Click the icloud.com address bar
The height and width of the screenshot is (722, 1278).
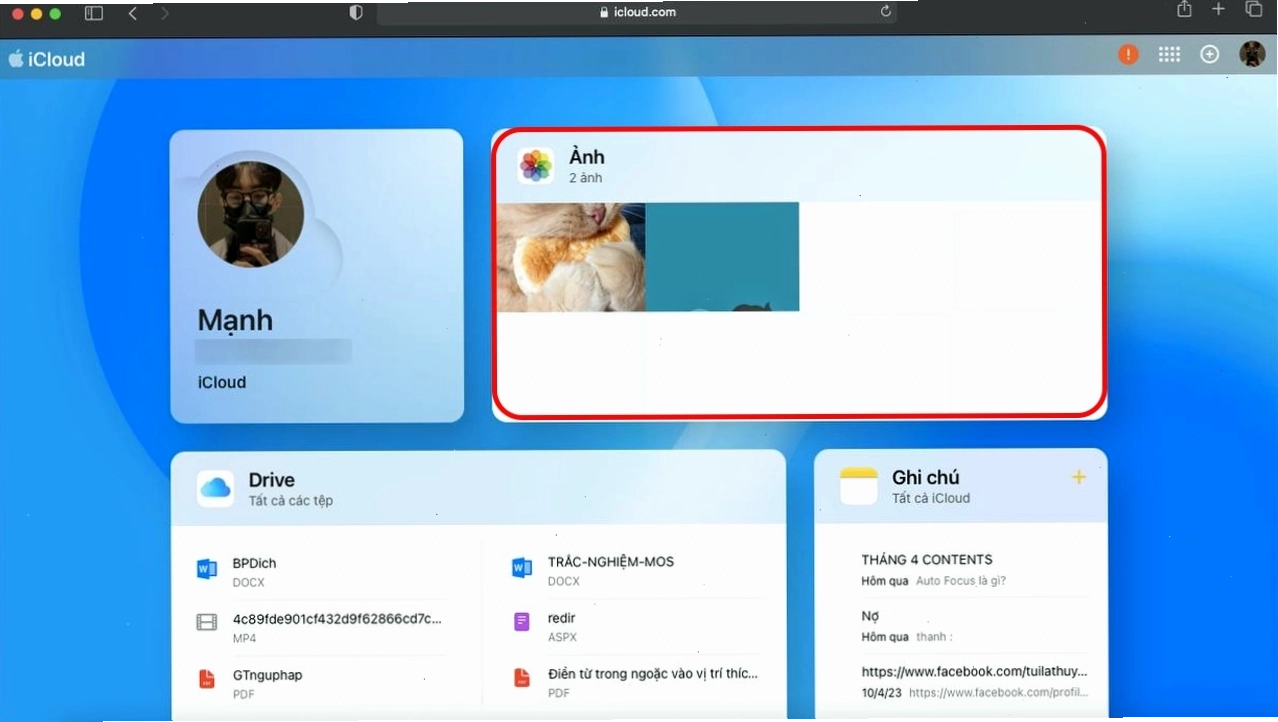pos(636,12)
